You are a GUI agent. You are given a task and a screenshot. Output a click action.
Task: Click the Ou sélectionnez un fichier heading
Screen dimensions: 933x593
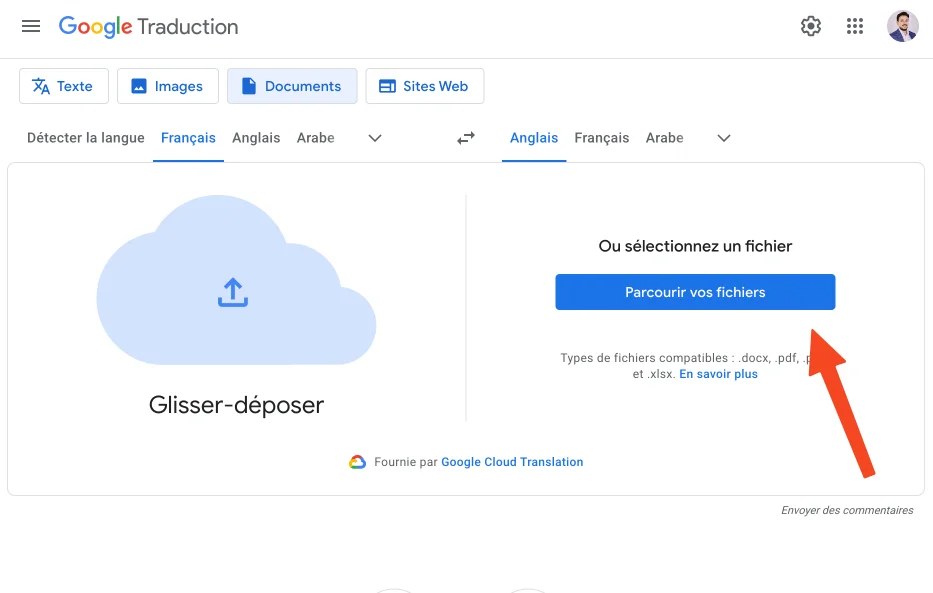[x=695, y=246]
